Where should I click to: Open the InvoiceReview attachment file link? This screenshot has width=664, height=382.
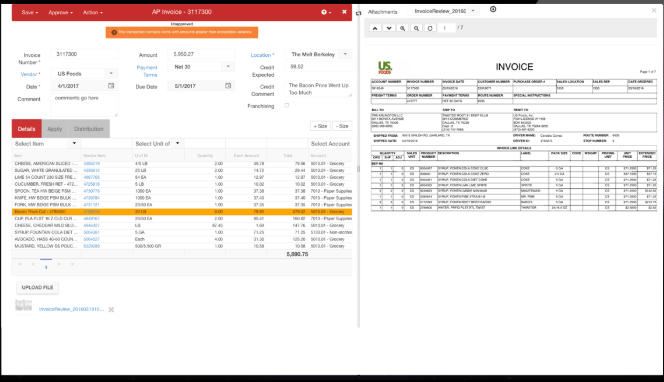pyautogui.click(x=71, y=309)
